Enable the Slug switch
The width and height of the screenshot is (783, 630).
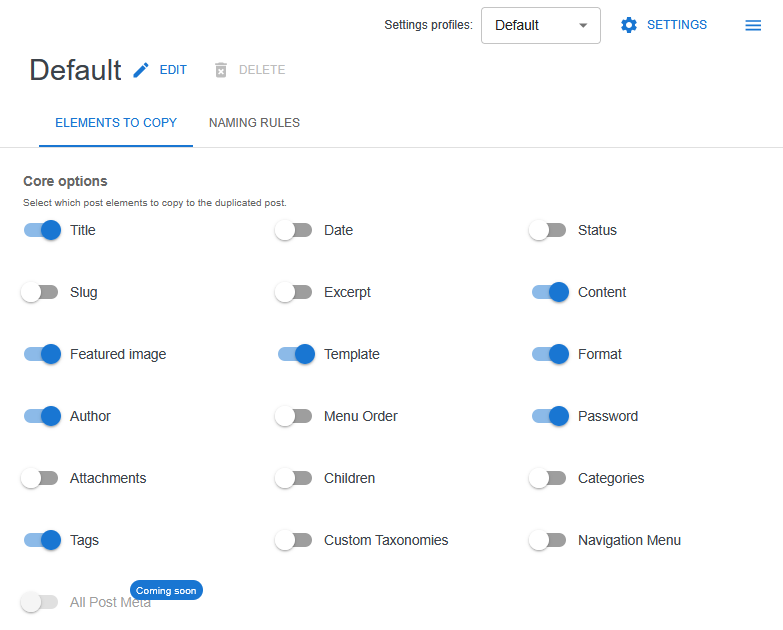[x=40, y=292]
